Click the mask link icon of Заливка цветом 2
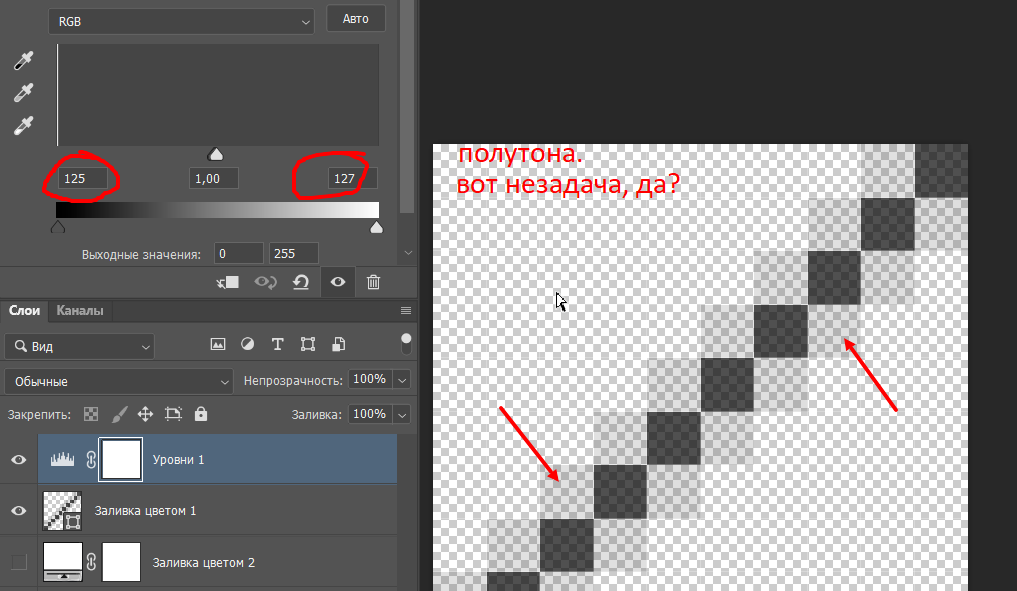The height and width of the screenshot is (591, 1017). (91, 562)
